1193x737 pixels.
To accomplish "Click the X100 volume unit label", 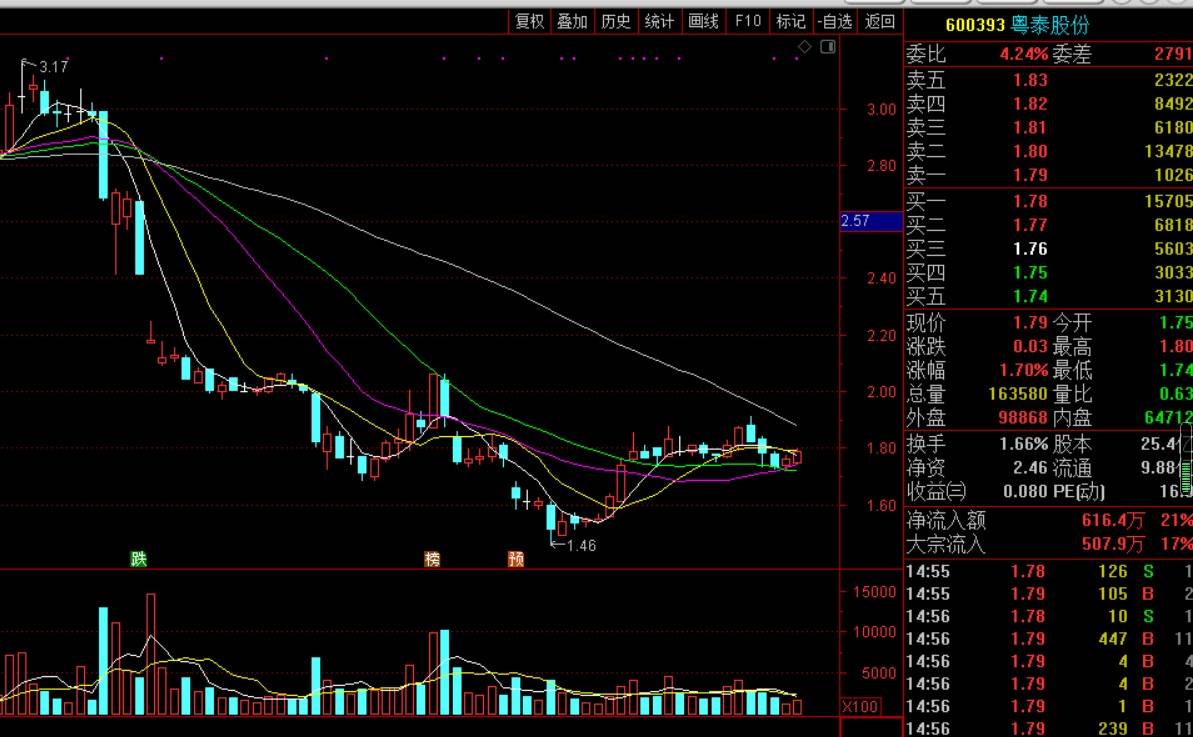I will point(860,707).
